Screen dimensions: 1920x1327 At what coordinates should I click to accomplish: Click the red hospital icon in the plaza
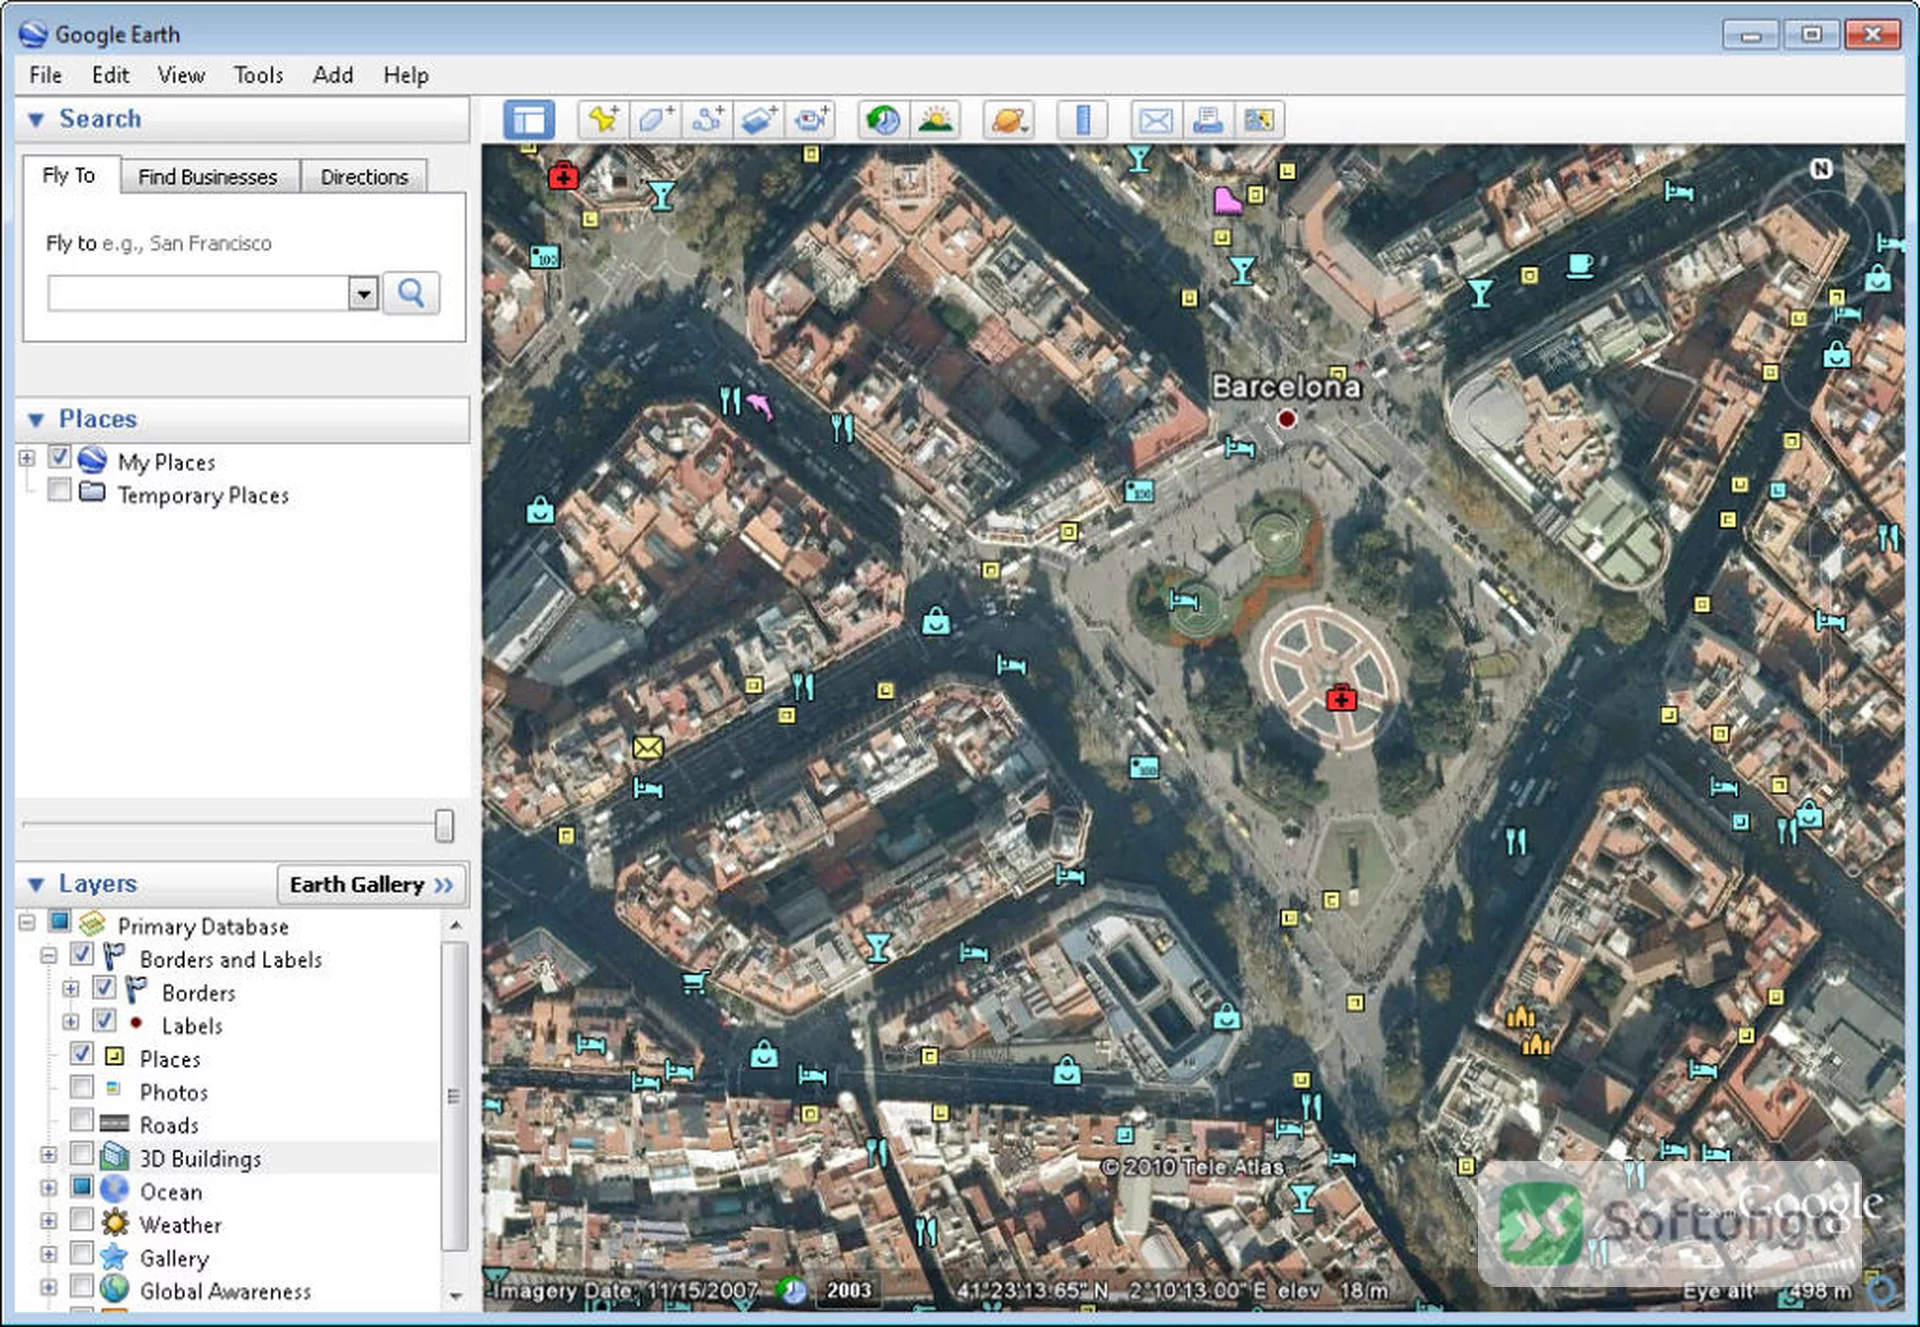(x=1341, y=697)
